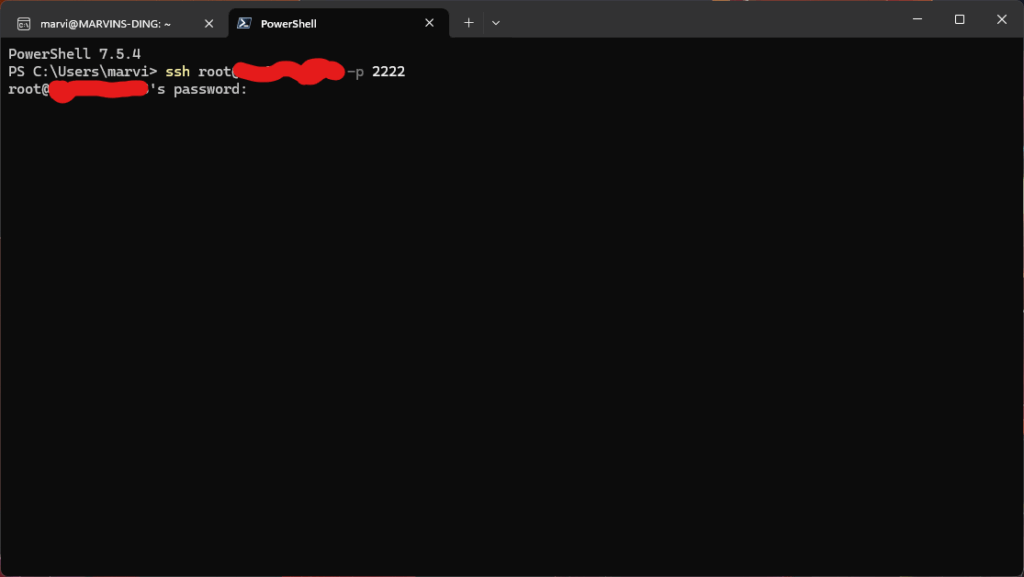Open the new tab profile dropdown chevron

496,22
